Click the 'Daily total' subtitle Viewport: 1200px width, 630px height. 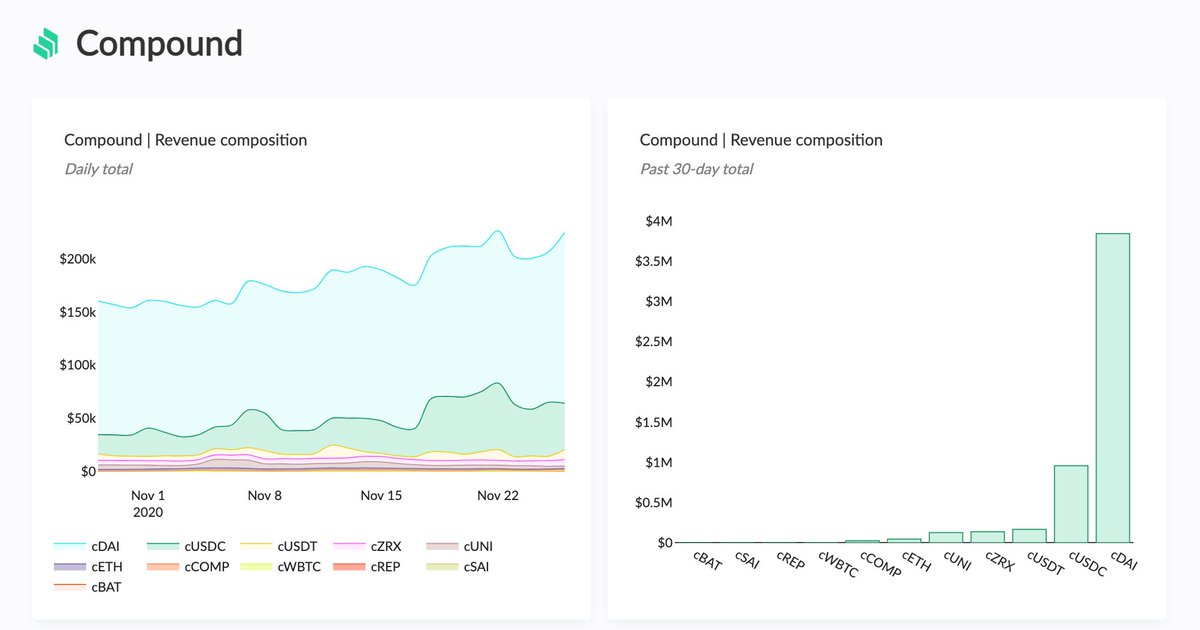[x=98, y=169]
